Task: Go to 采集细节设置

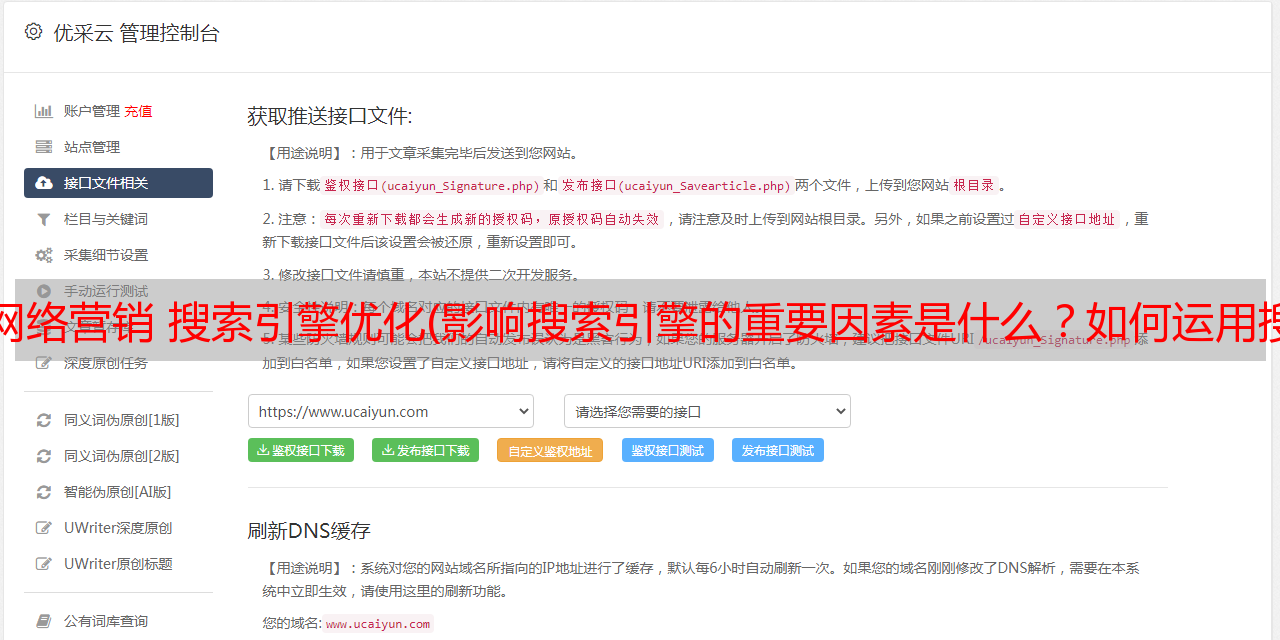Action: click(x=118, y=255)
